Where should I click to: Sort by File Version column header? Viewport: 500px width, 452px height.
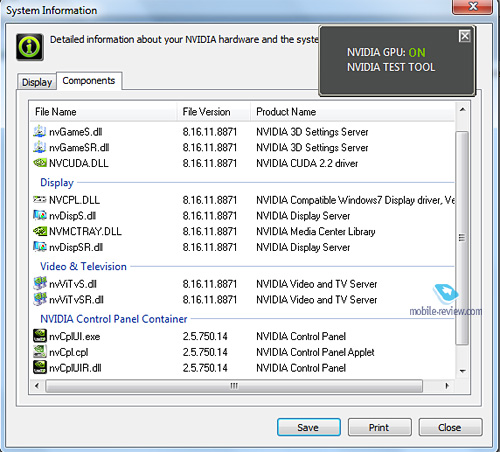(x=213, y=112)
